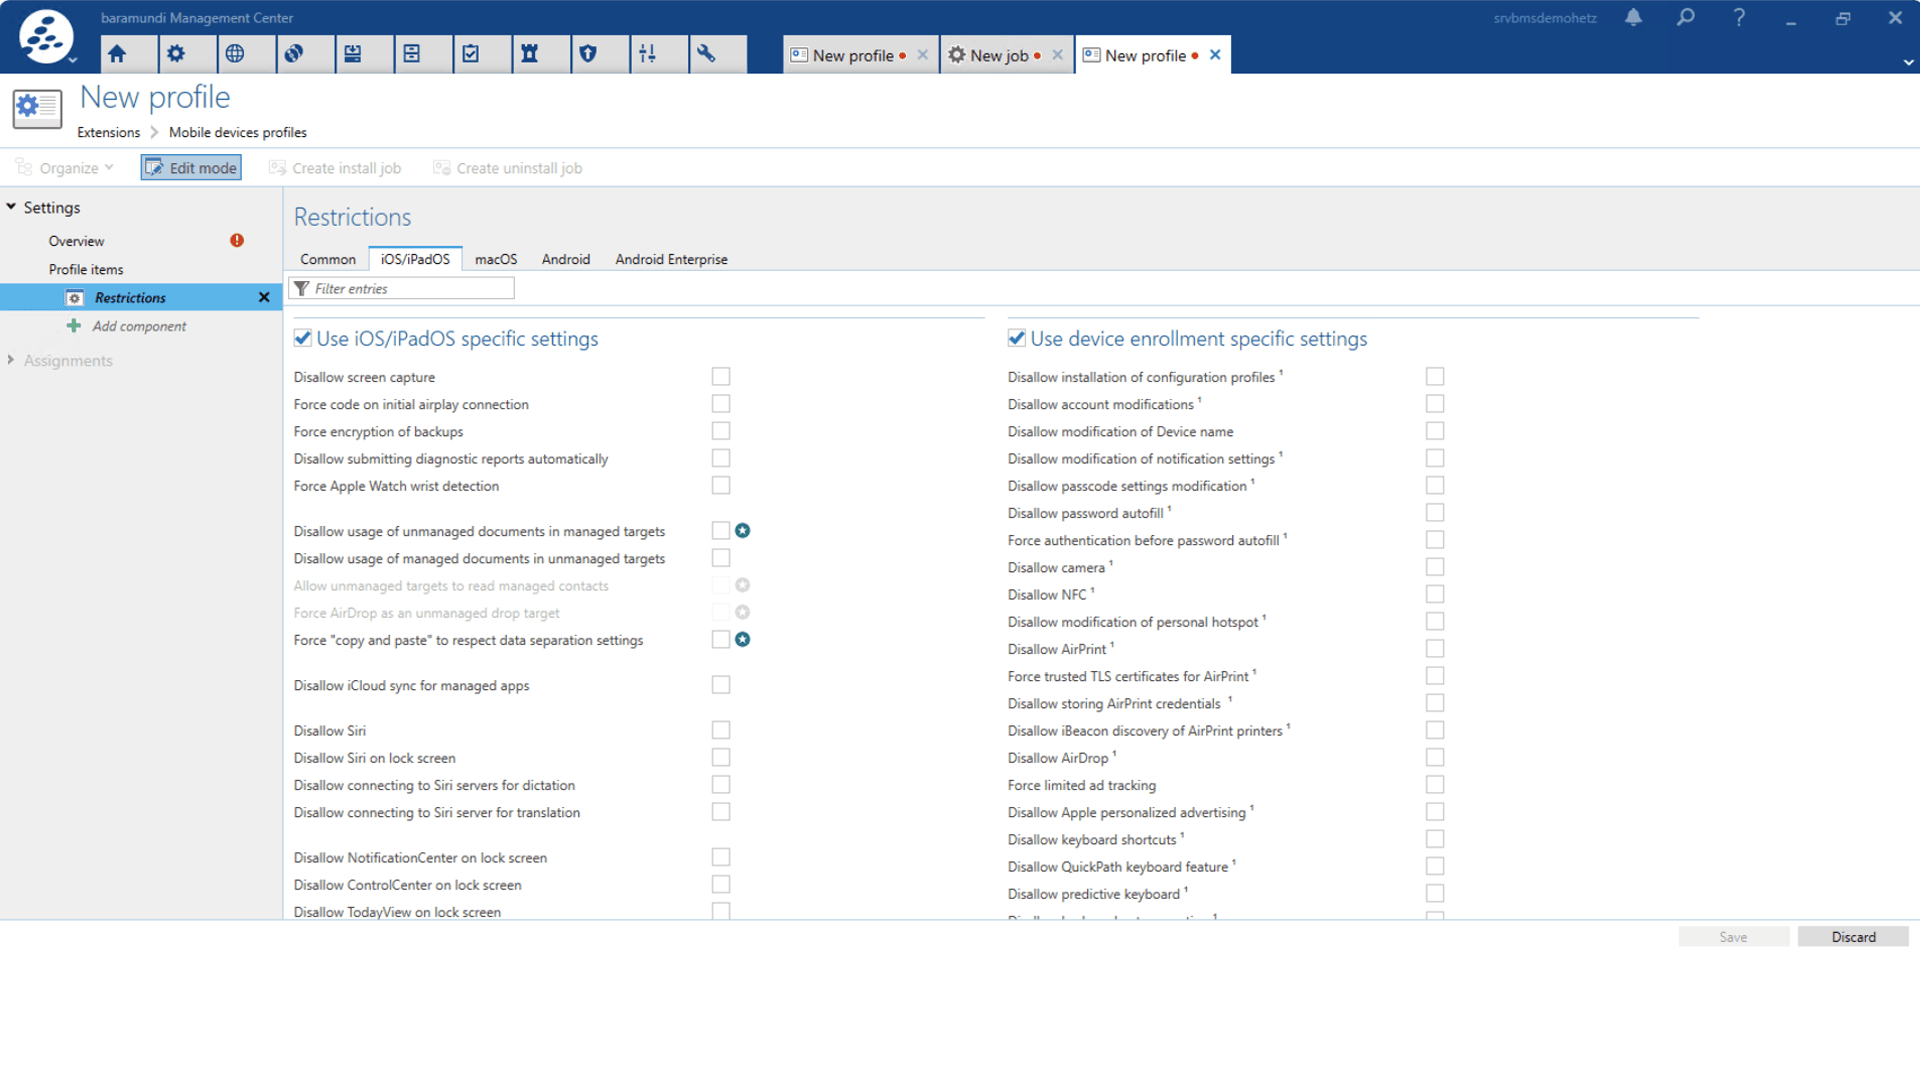
Task: Expand the Assignments section
Action: pos(11,360)
